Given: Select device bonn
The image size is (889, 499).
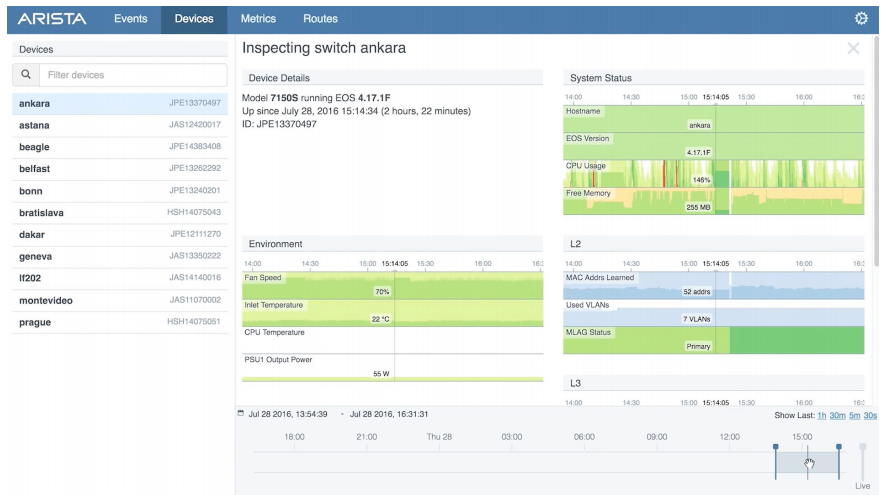Looking at the screenshot, I should (120, 191).
